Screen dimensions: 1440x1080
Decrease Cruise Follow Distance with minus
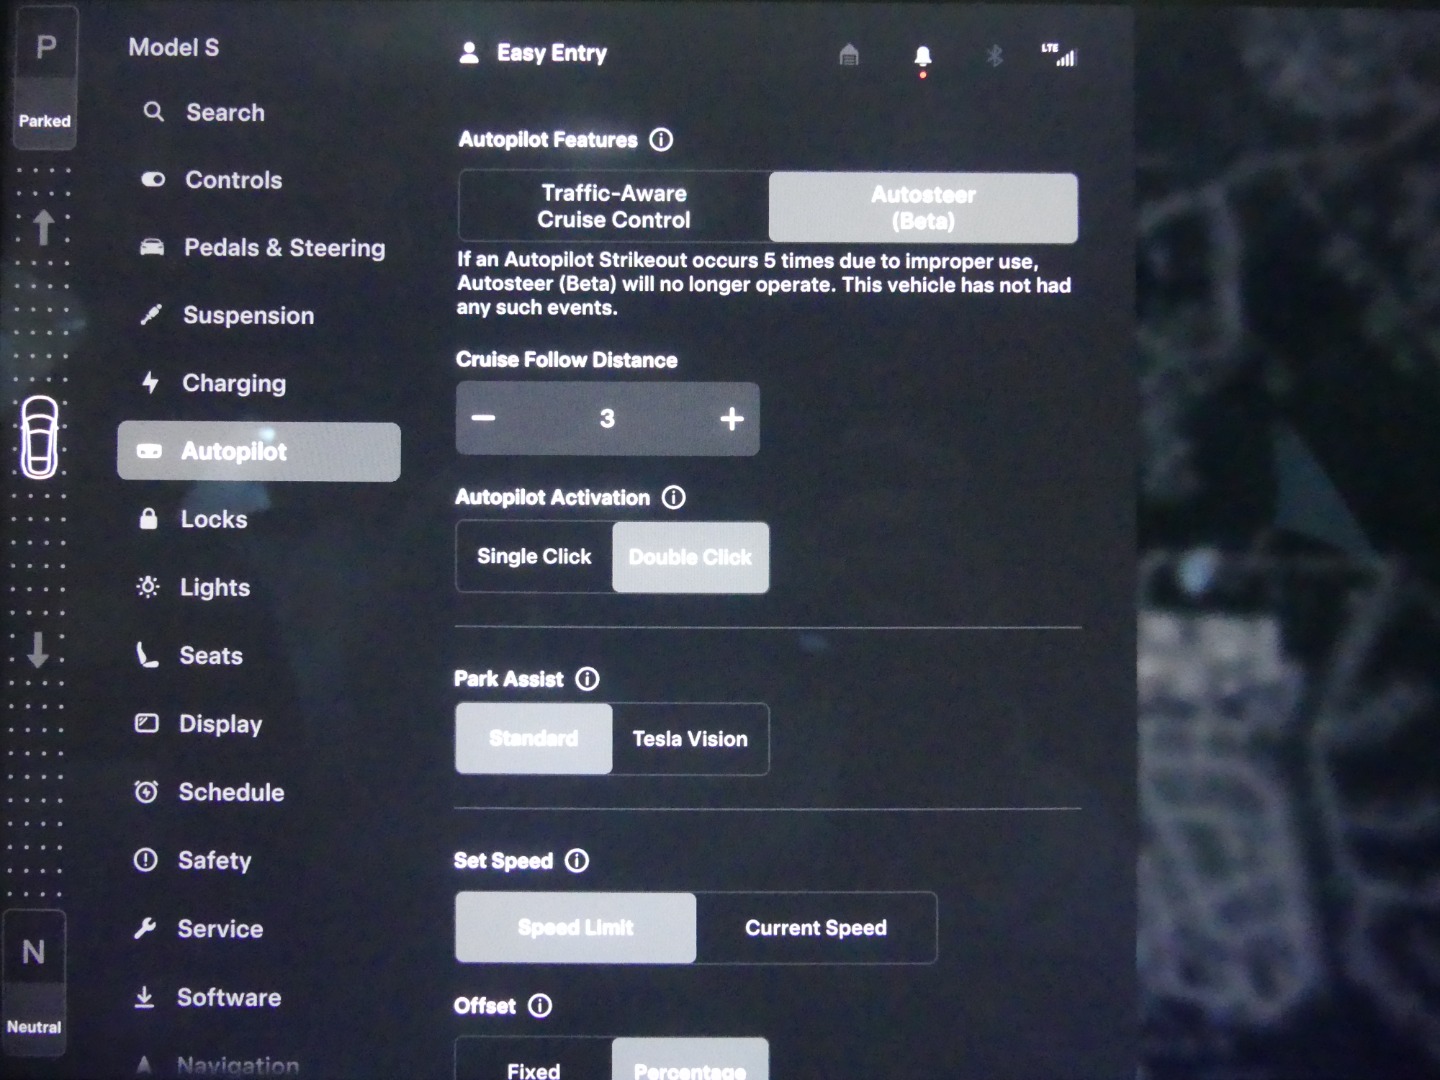click(484, 419)
